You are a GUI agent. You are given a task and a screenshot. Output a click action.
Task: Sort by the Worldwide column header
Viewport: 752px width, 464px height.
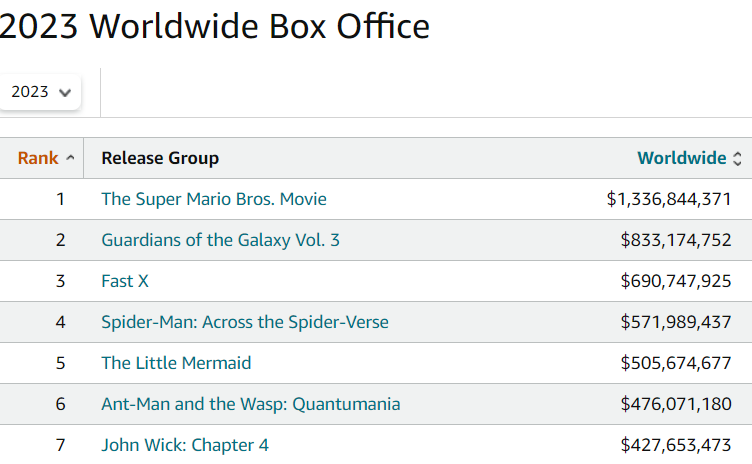point(681,158)
